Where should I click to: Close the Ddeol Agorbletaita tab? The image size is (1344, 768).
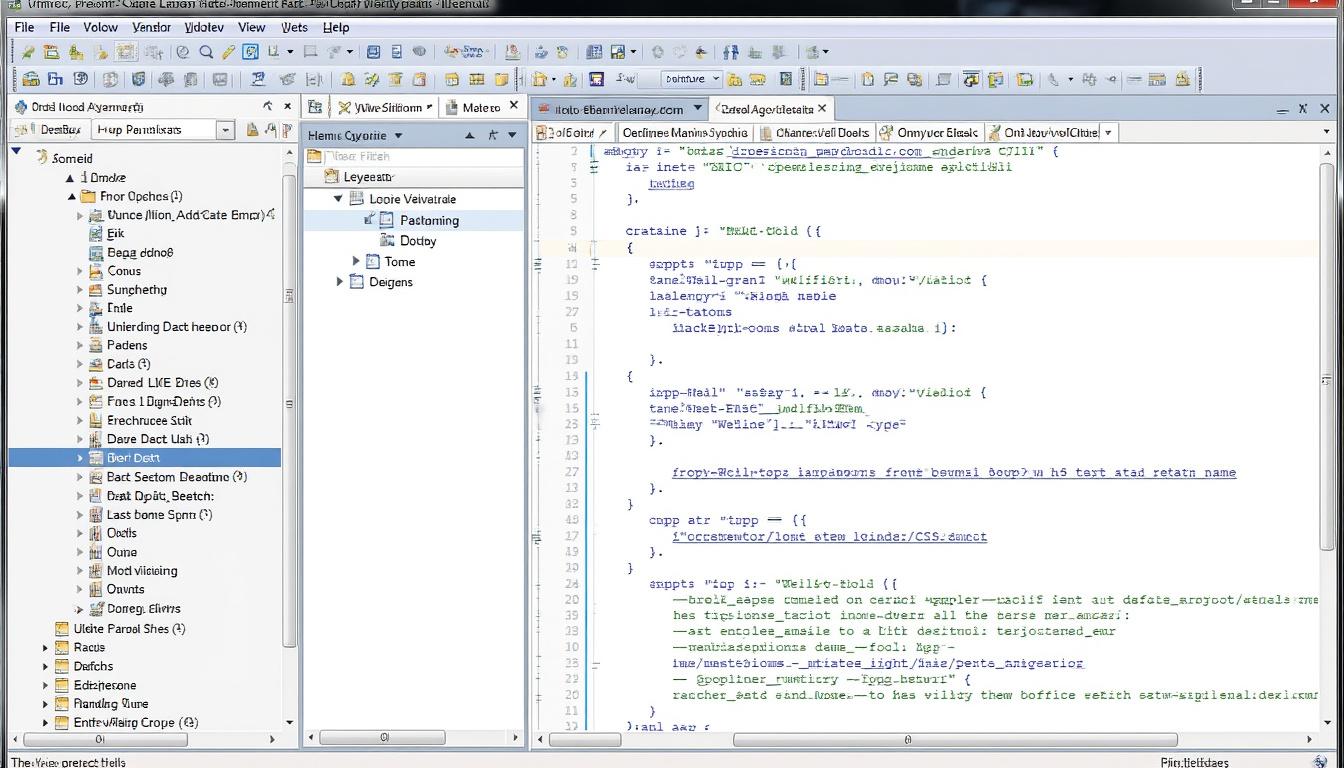(822, 108)
